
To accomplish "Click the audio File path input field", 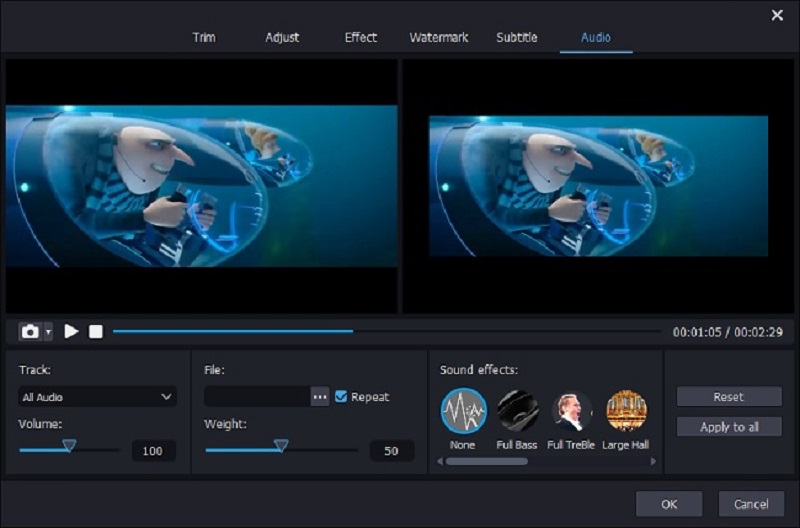I will click(256, 397).
